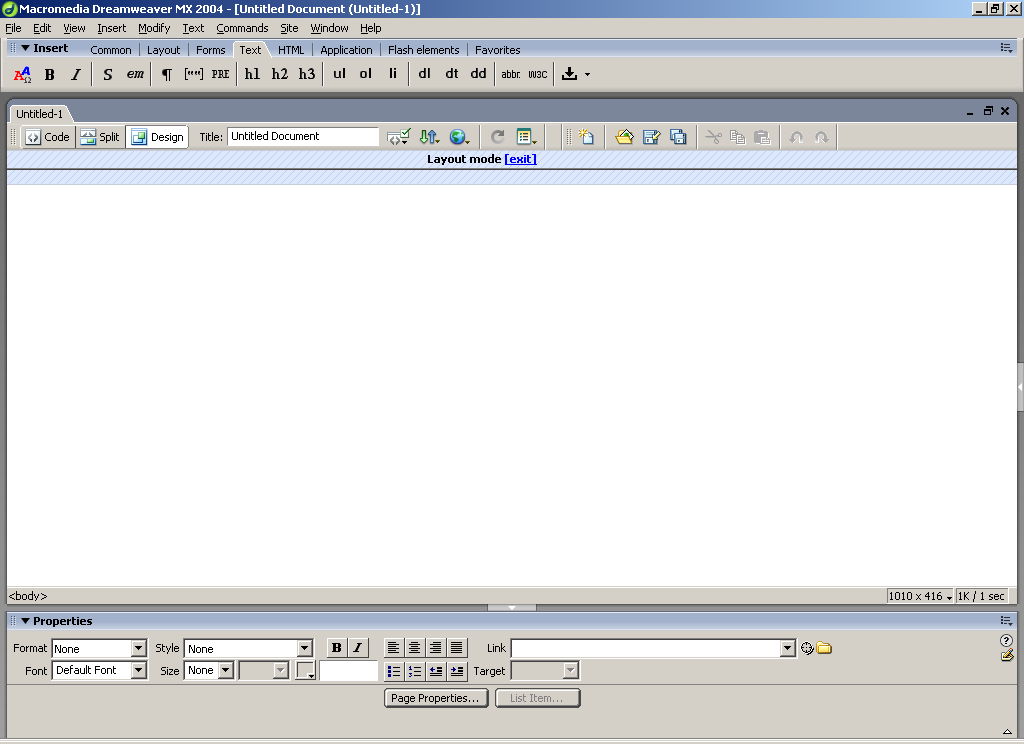Collapse the Insert panel triangle
The width and height of the screenshot is (1024, 744).
[25, 48]
